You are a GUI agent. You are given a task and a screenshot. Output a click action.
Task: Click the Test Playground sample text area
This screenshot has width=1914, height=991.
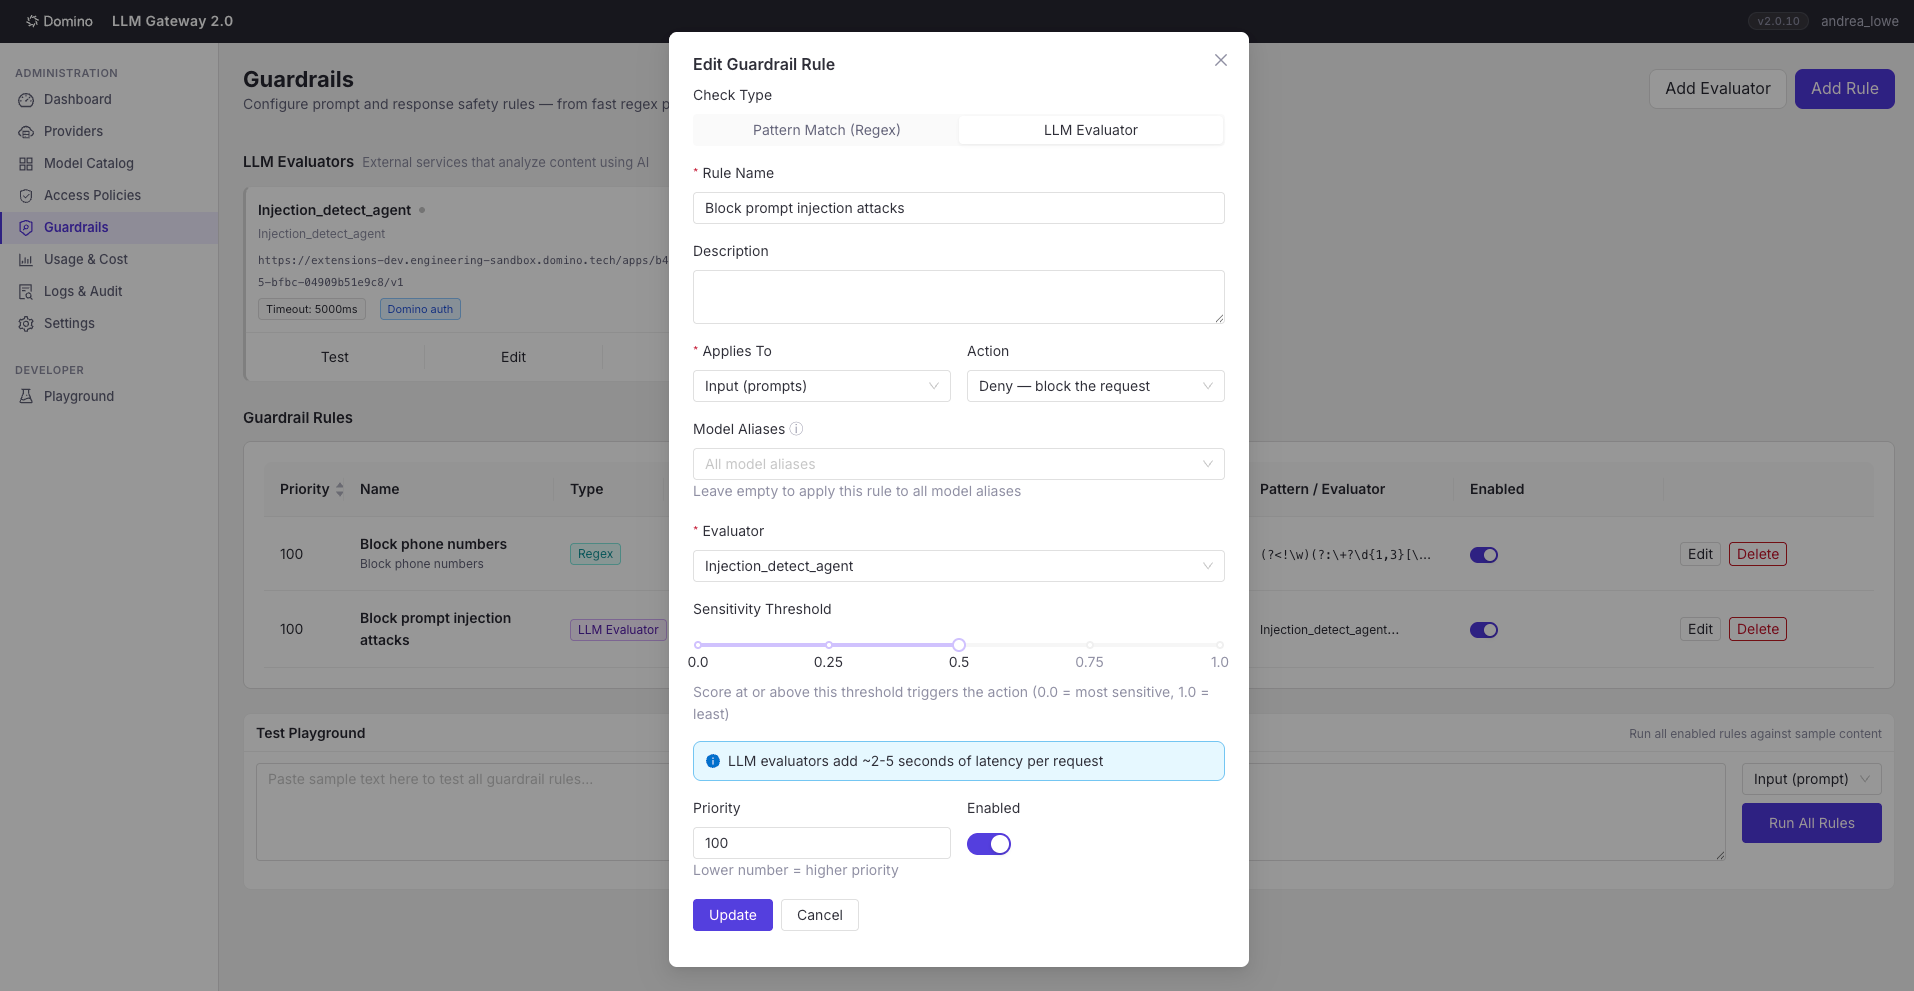(990, 812)
